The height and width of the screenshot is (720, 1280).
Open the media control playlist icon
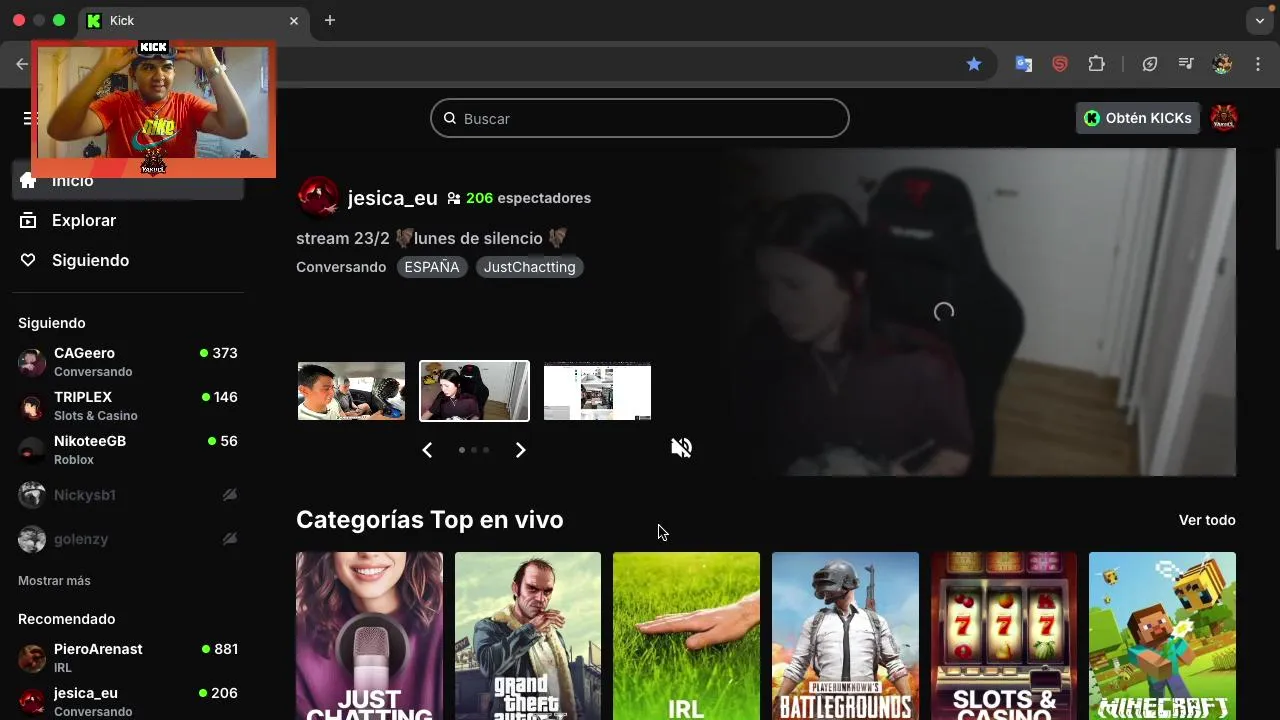[x=1186, y=64]
